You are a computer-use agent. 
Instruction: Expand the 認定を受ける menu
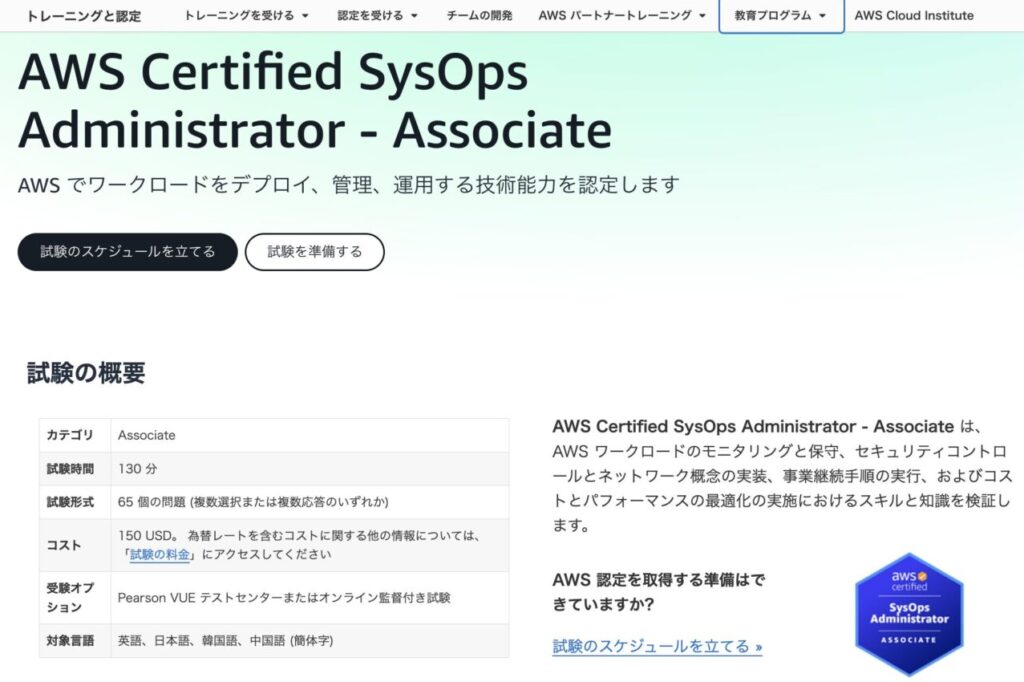[x=377, y=16]
